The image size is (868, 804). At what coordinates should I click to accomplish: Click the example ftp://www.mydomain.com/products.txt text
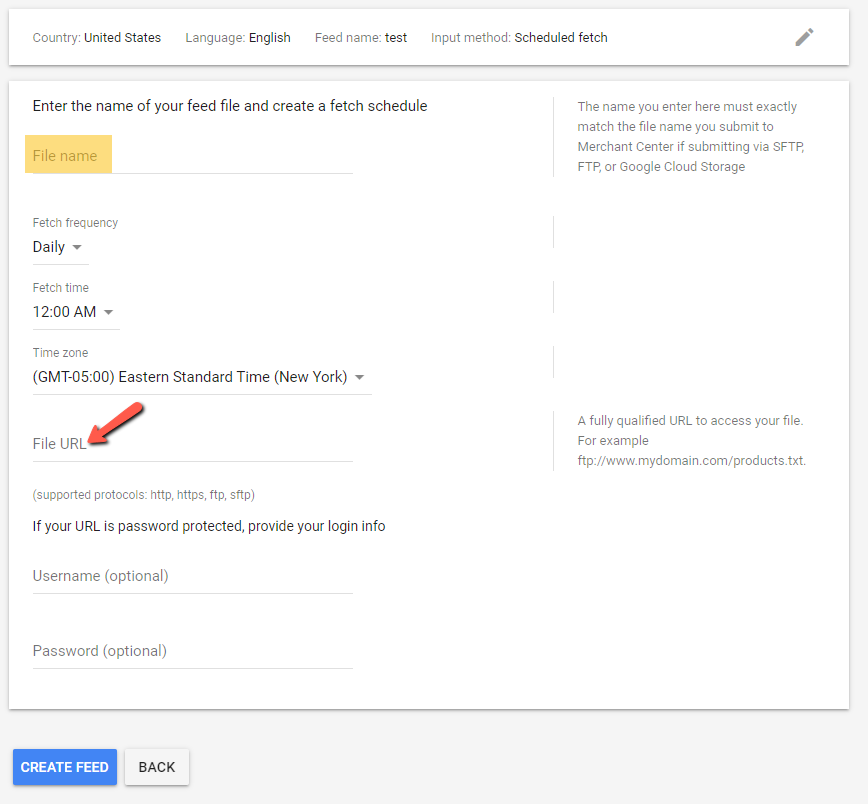tap(691, 461)
